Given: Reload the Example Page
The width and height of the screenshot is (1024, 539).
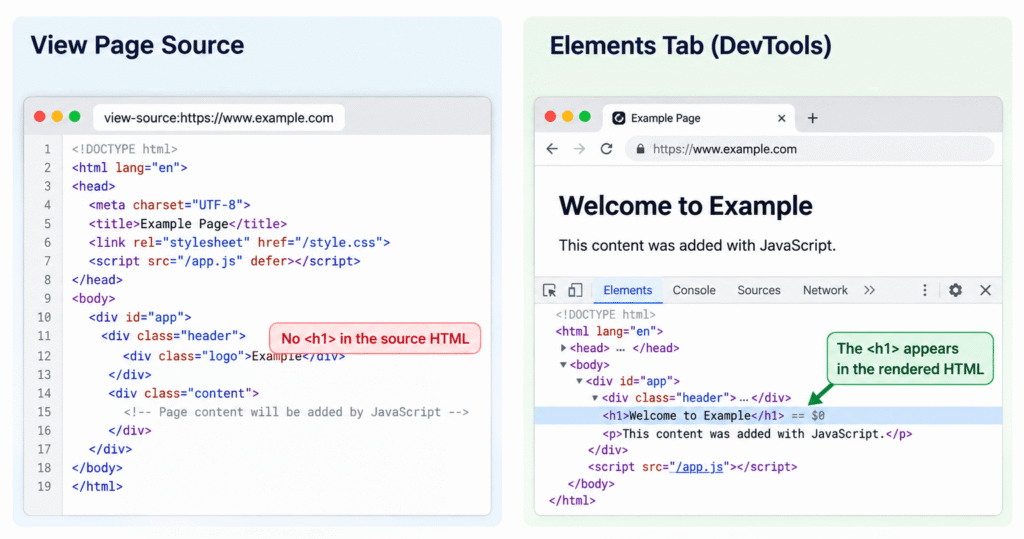Looking at the screenshot, I should tap(607, 149).
